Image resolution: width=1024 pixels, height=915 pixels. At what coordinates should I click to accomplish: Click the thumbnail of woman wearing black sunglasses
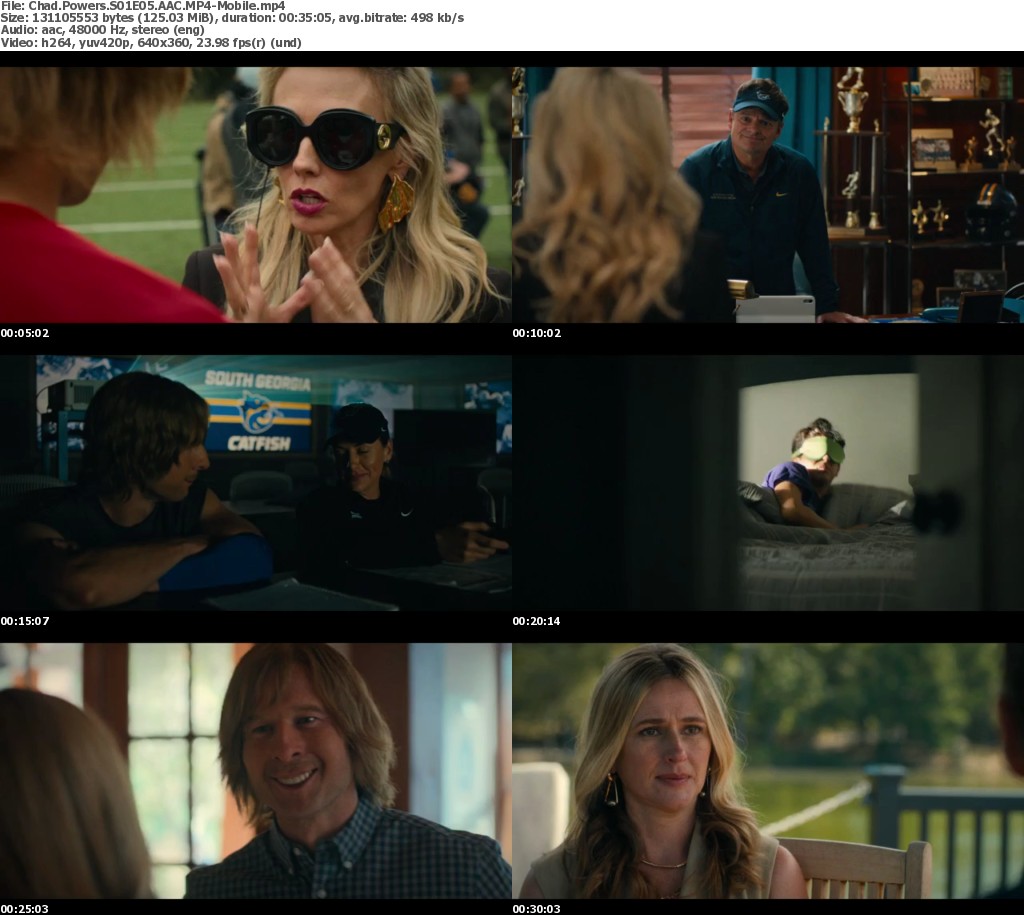(x=255, y=195)
